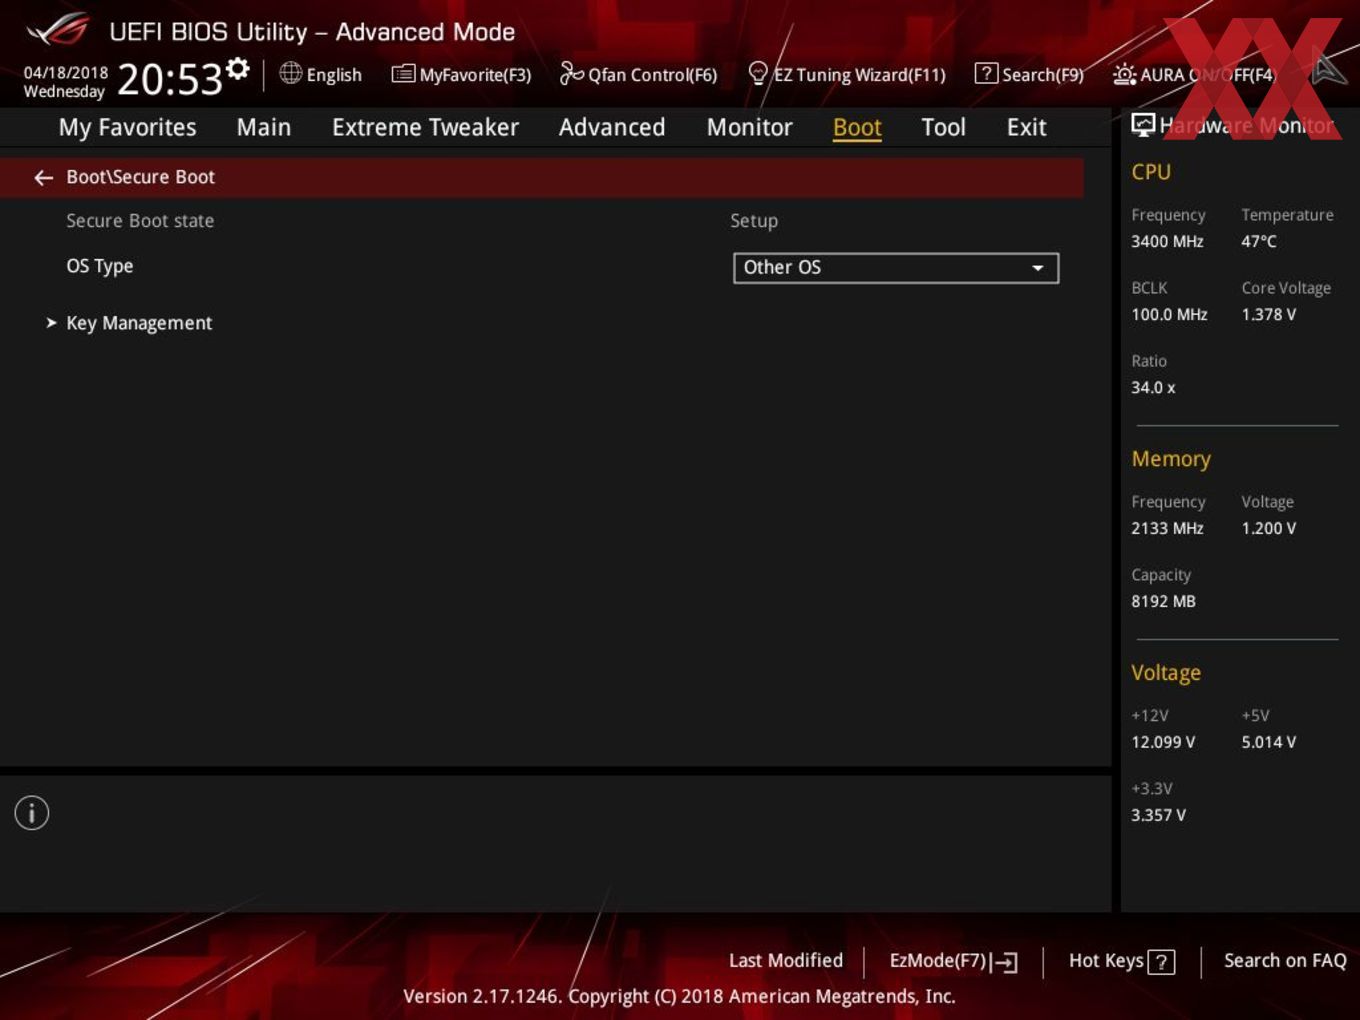Click Memory frequency 2133 MHz
This screenshot has width=1360, height=1020.
1167,528
